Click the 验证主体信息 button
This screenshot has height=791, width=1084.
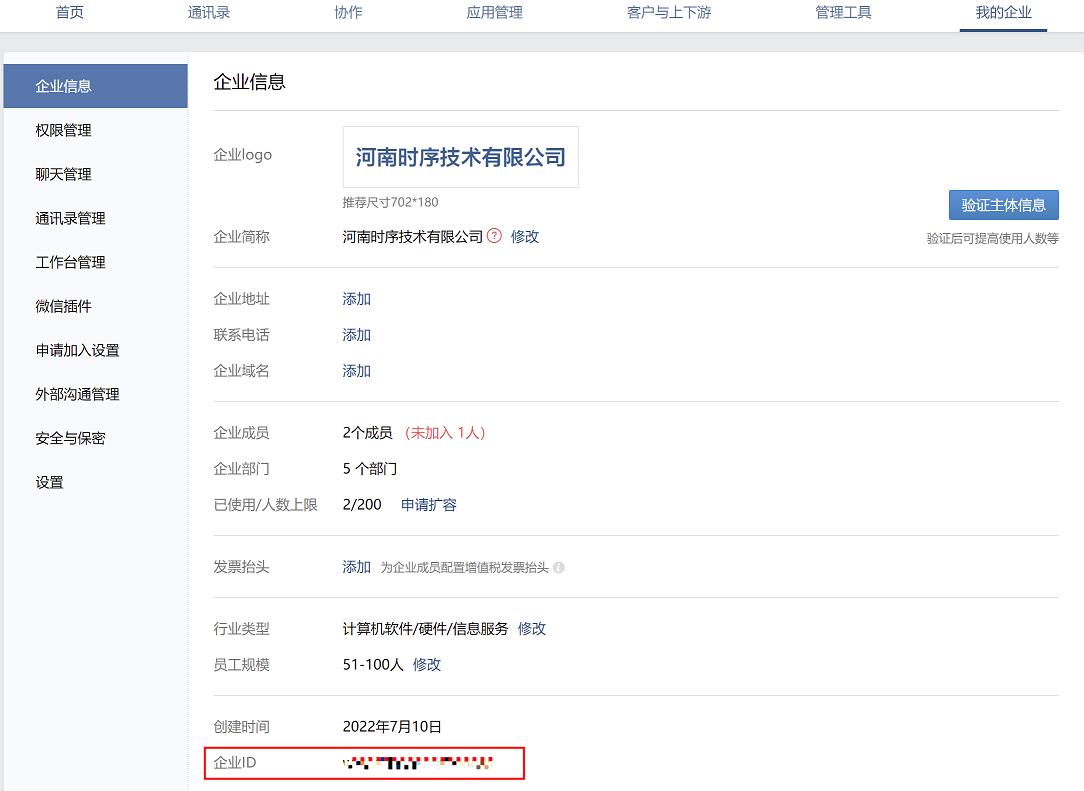(1003, 205)
